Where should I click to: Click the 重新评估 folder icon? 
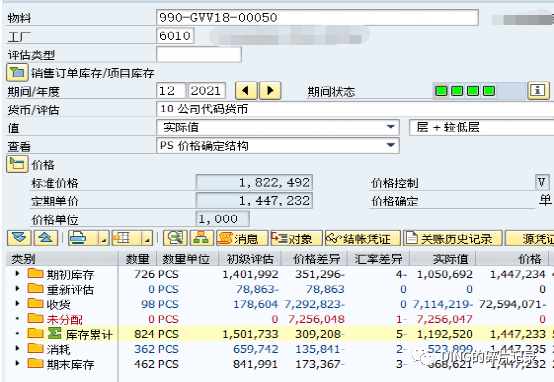[35, 288]
